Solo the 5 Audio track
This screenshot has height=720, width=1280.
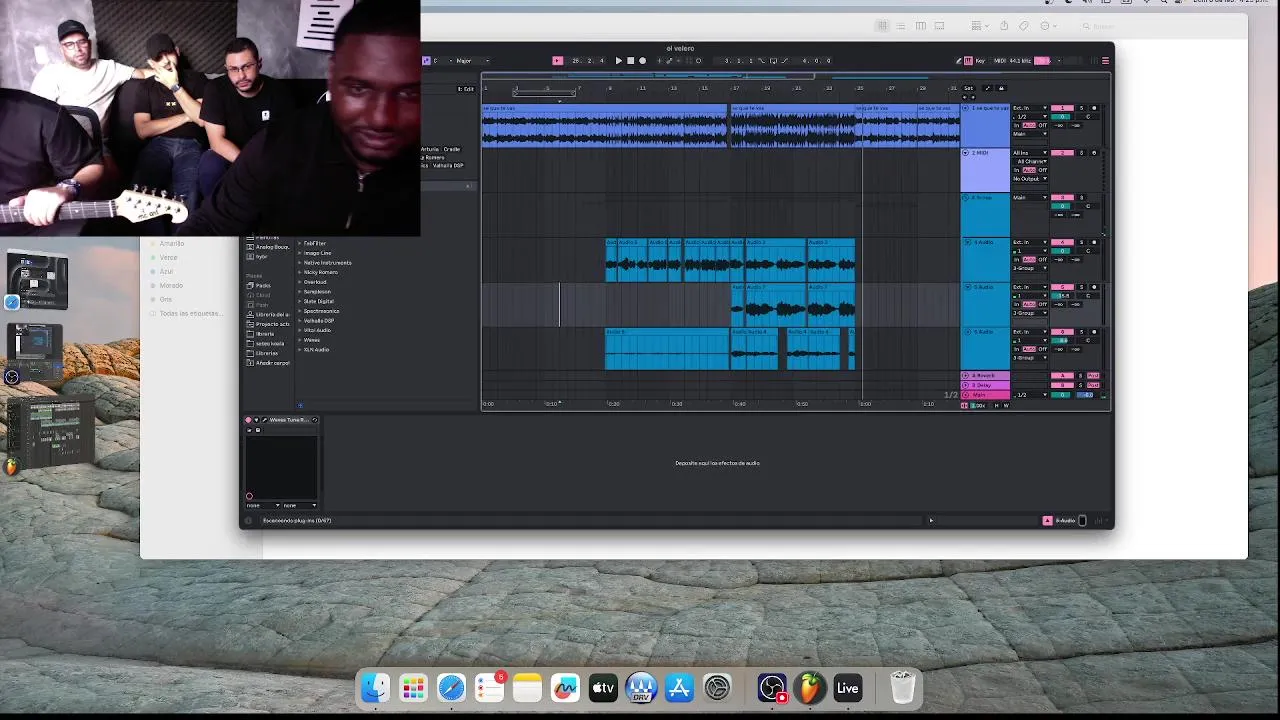pos(1081,288)
